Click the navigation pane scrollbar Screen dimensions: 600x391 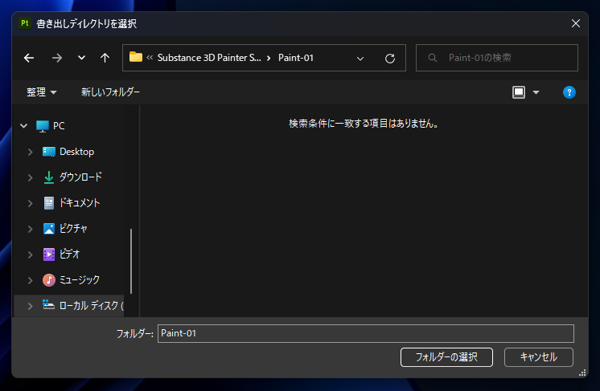point(131,261)
